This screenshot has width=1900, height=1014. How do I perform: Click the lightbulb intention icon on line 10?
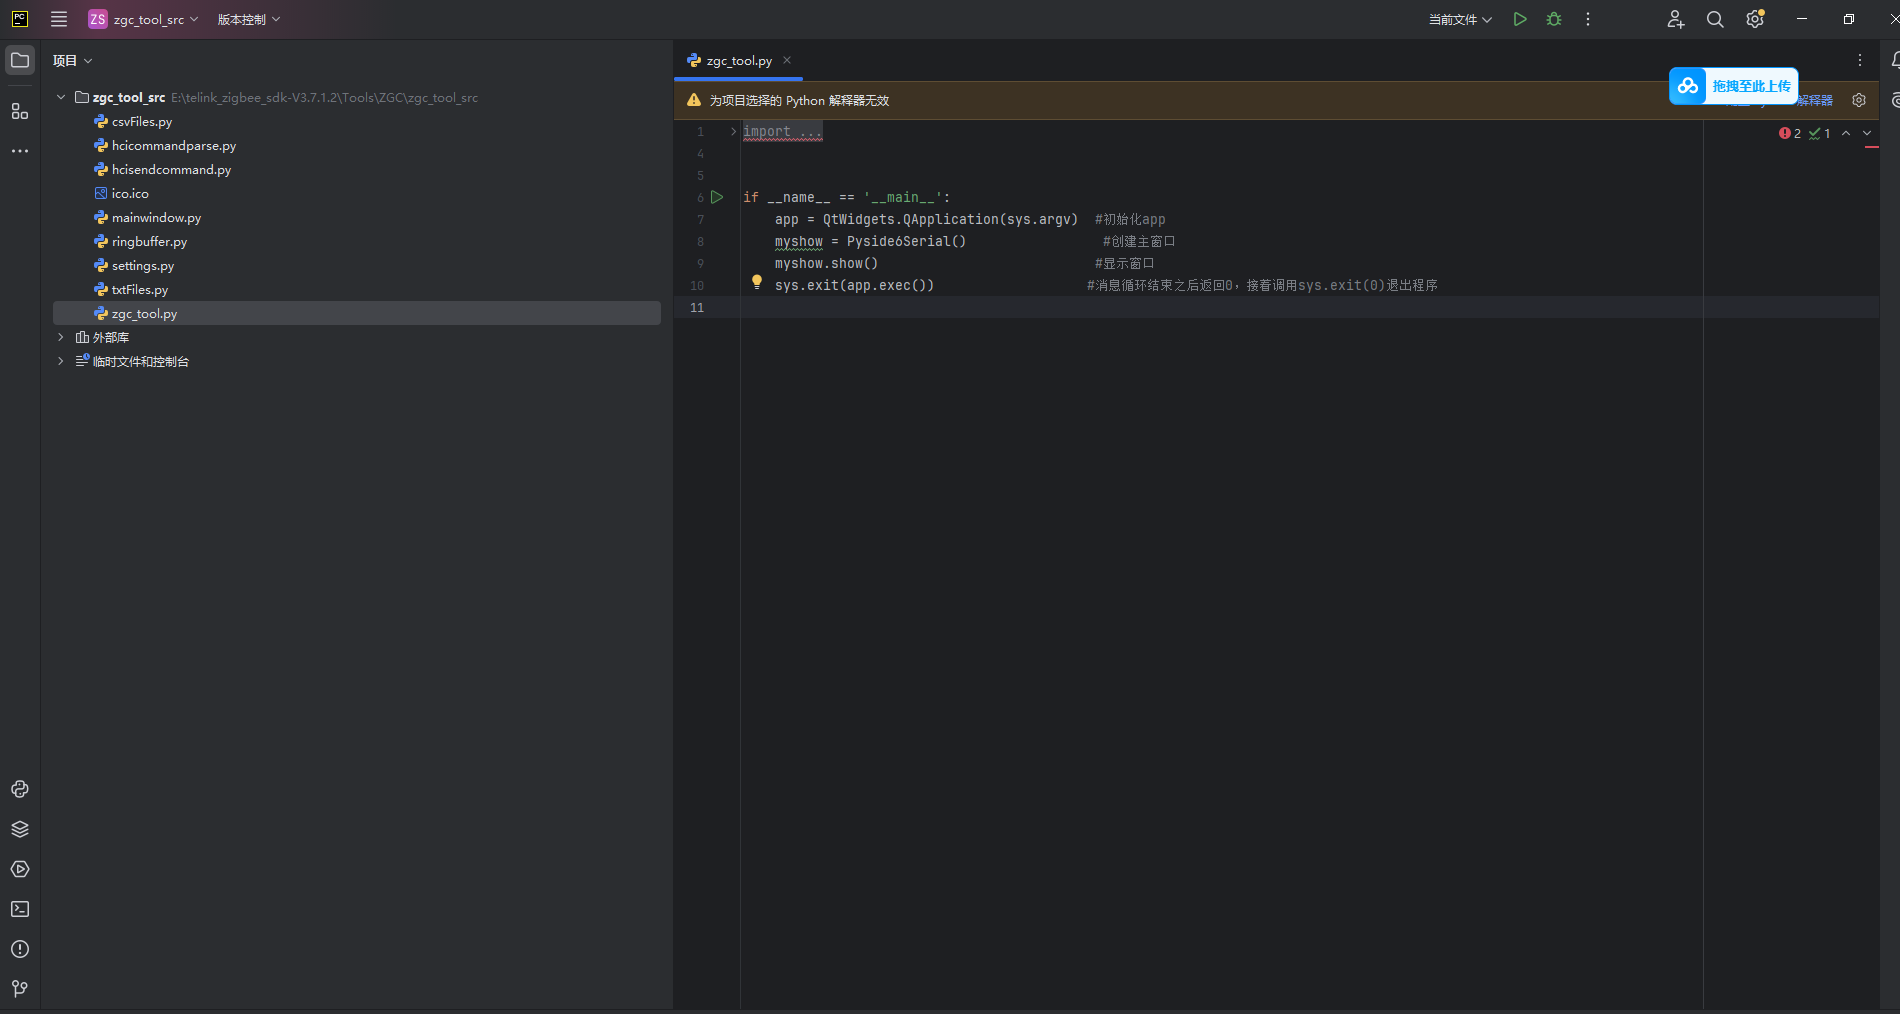tap(757, 283)
